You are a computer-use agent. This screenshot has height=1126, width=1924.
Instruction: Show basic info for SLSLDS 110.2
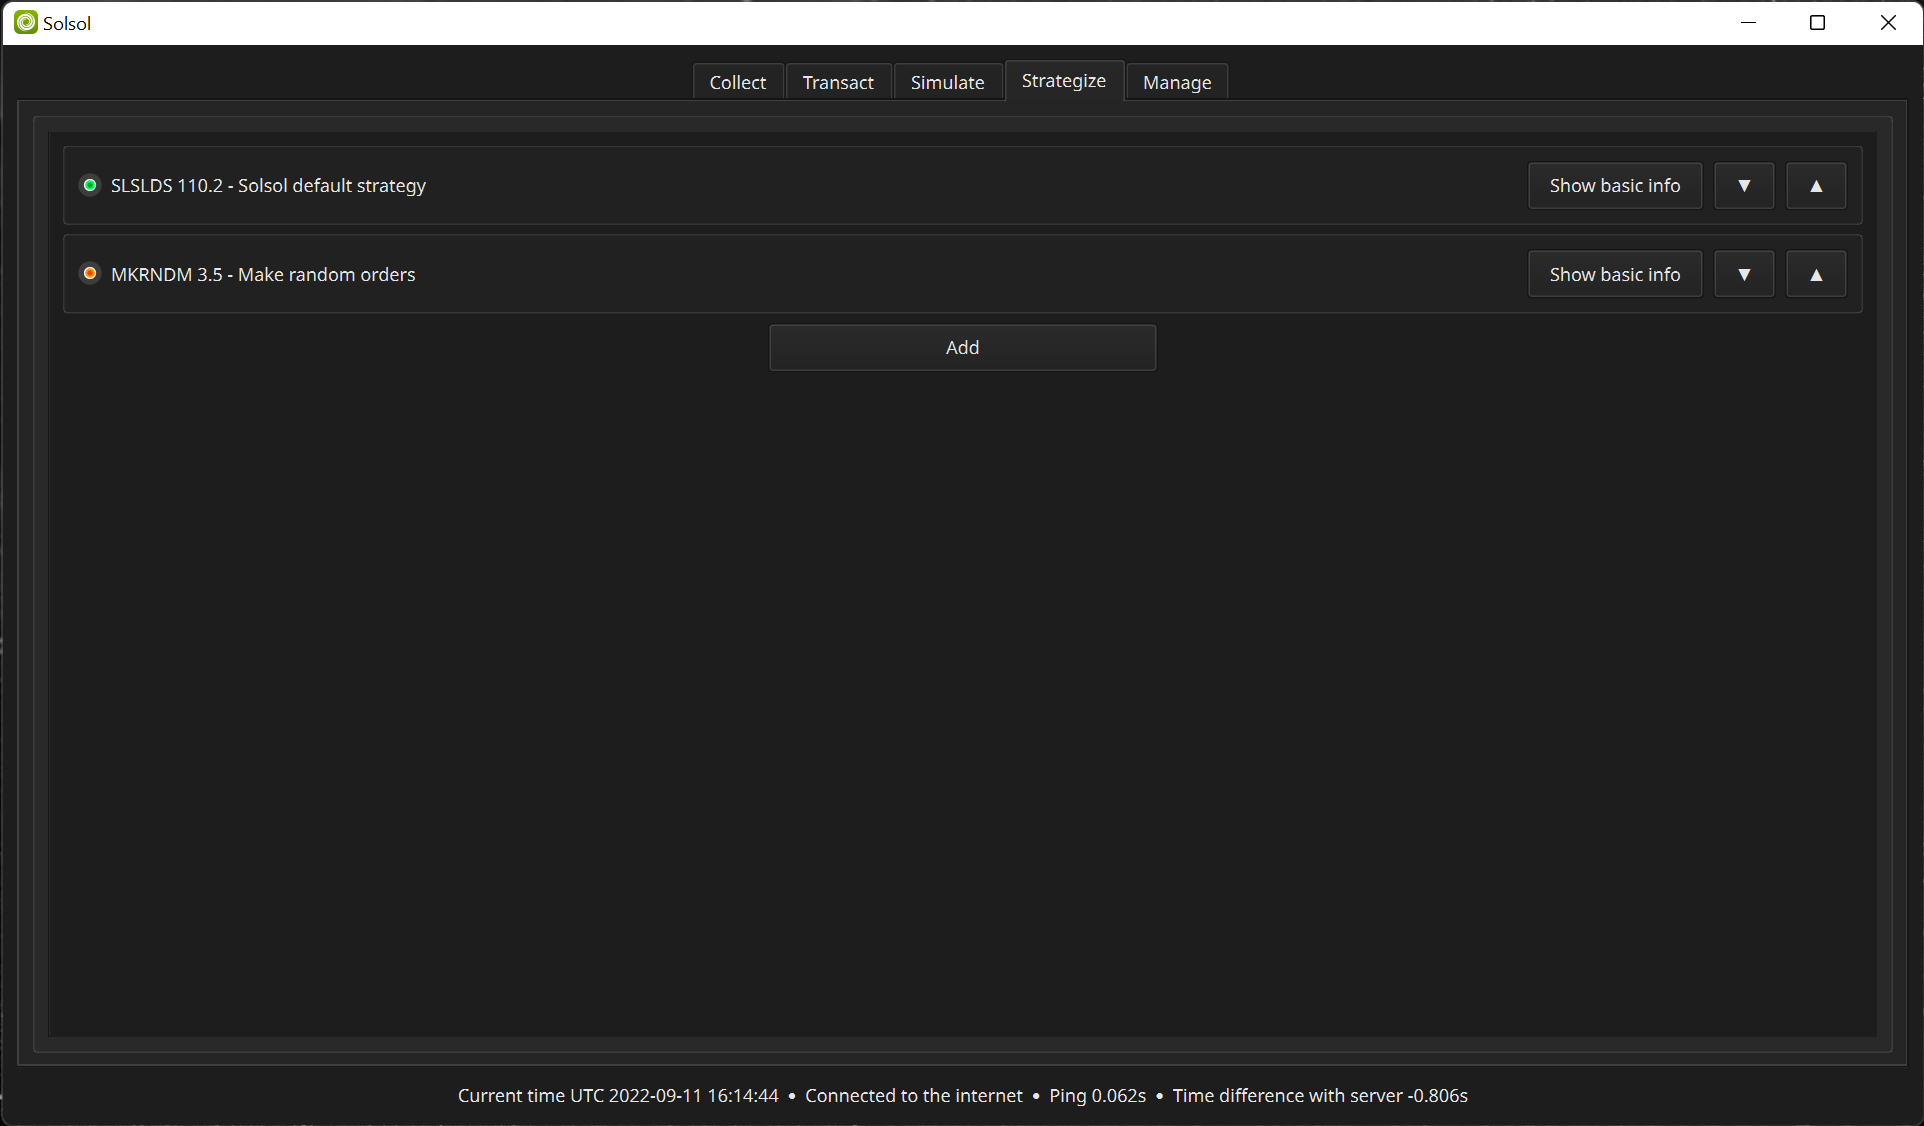coord(1615,186)
